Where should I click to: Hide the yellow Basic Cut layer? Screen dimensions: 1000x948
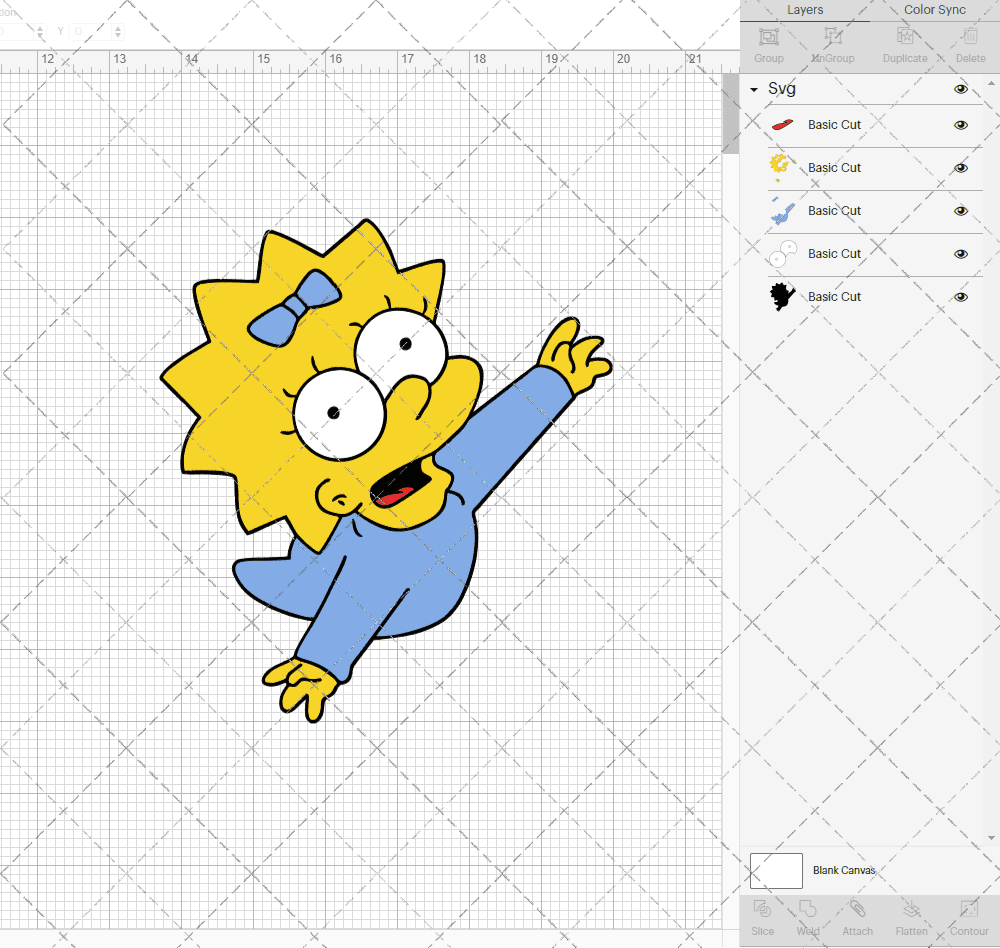click(x=960, y=168)
